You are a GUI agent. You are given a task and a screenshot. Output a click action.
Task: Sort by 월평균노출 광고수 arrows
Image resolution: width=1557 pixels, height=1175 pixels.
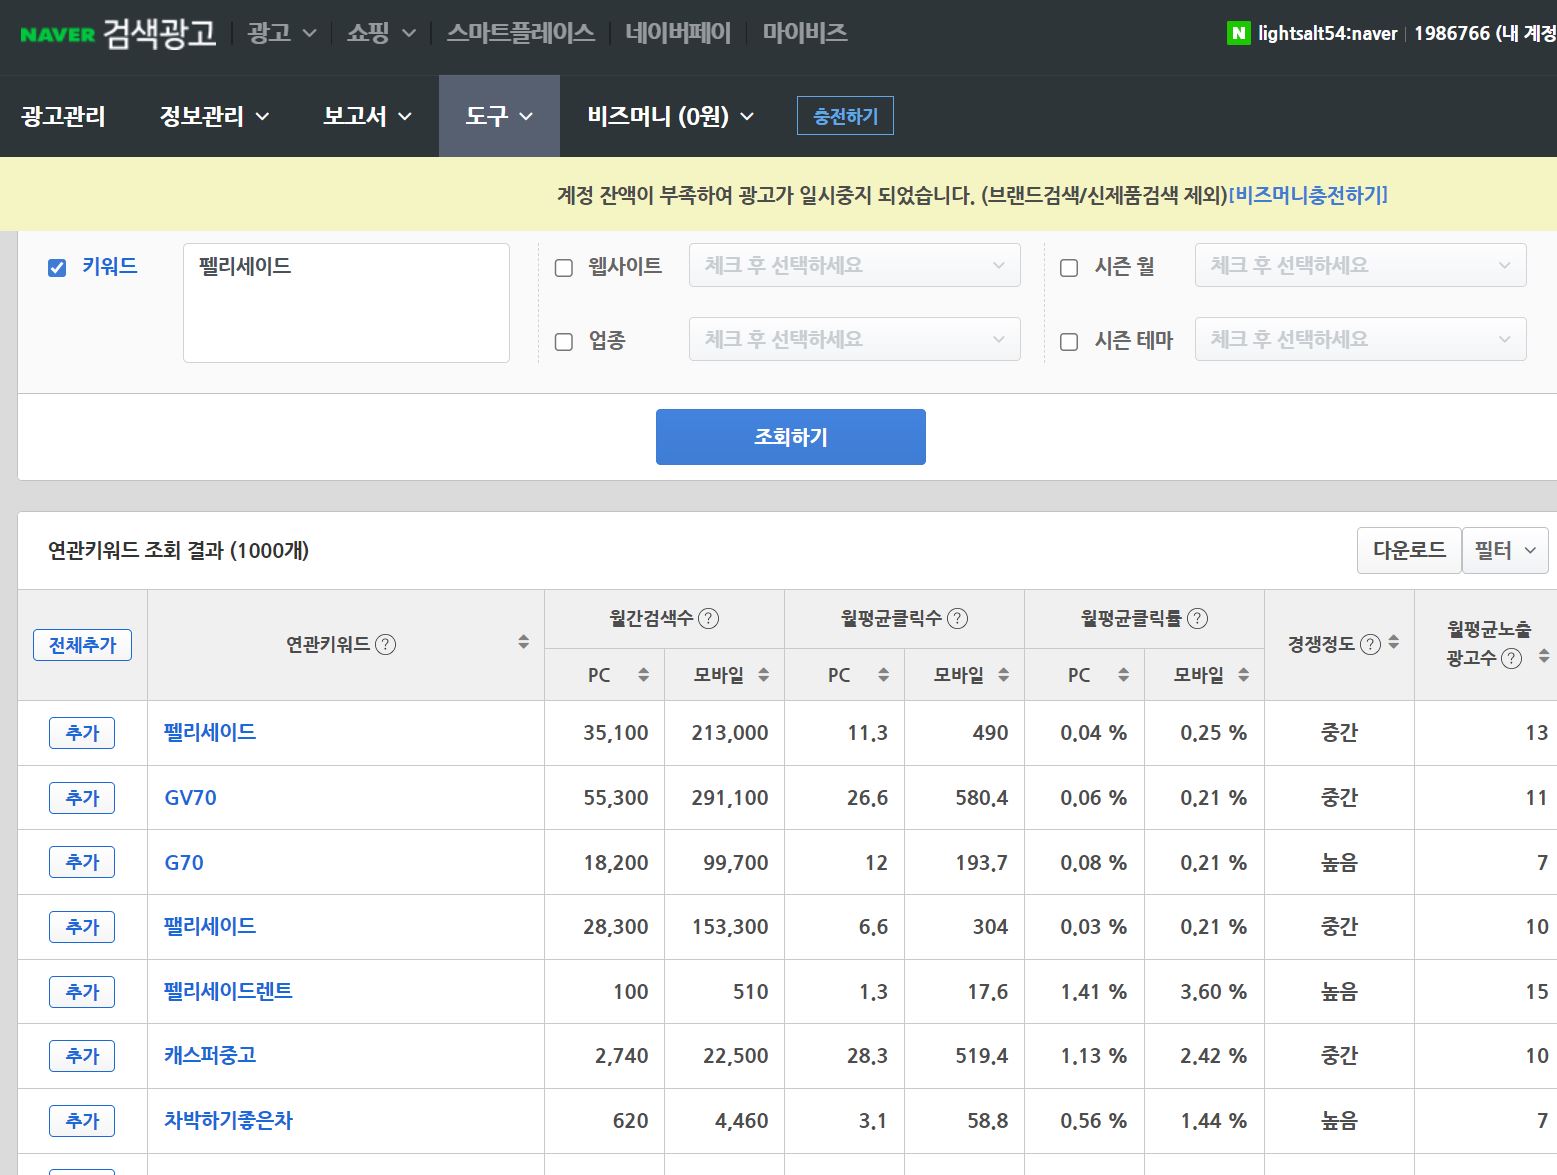[1544, 656]
